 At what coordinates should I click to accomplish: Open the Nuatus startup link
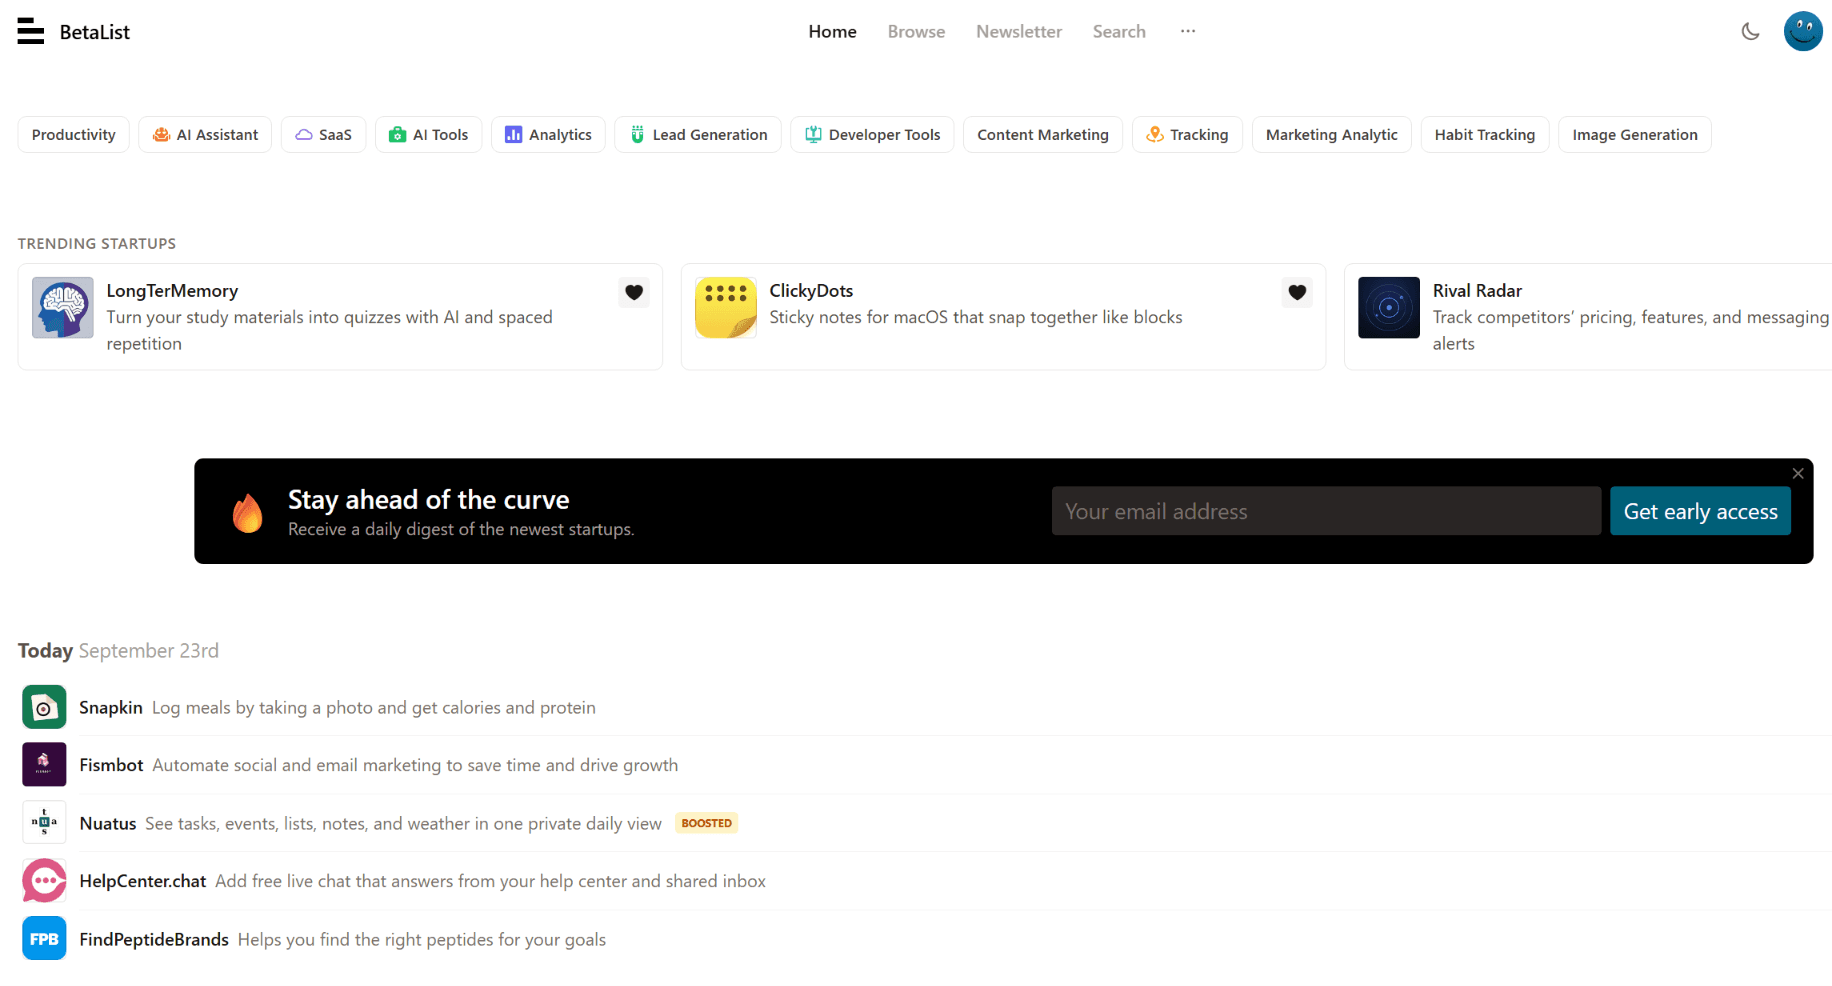(x=108, y=823)
